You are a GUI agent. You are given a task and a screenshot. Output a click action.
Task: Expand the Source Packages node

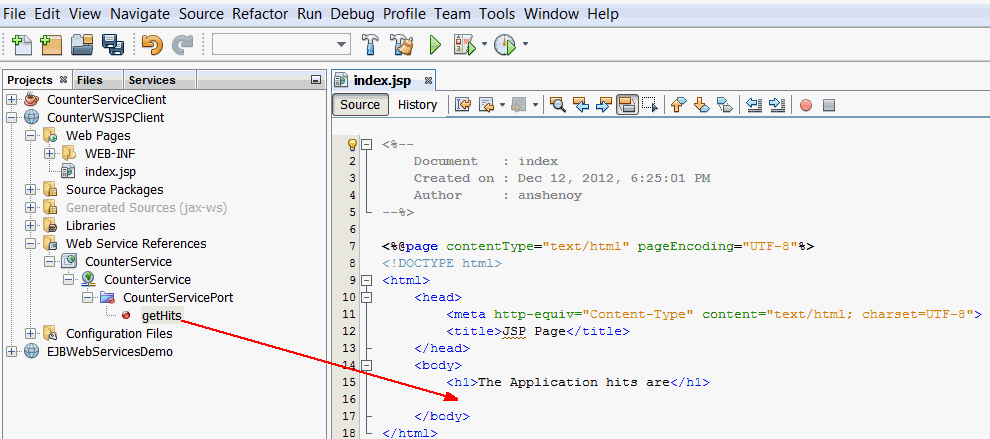point(30,189)
